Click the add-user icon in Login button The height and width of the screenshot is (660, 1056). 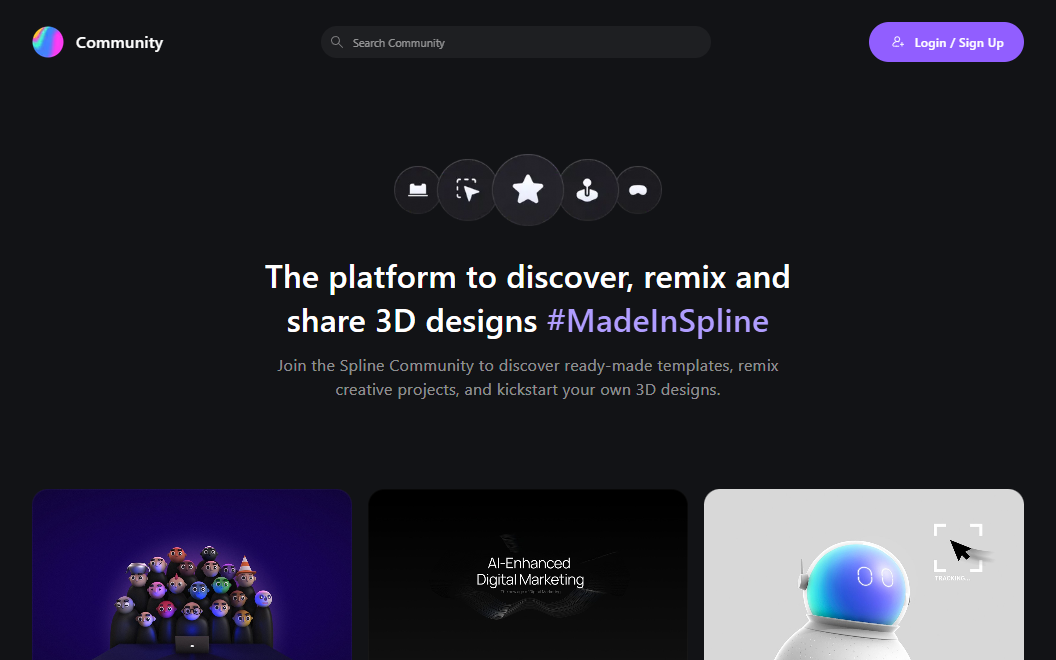(x=898, y=42)
